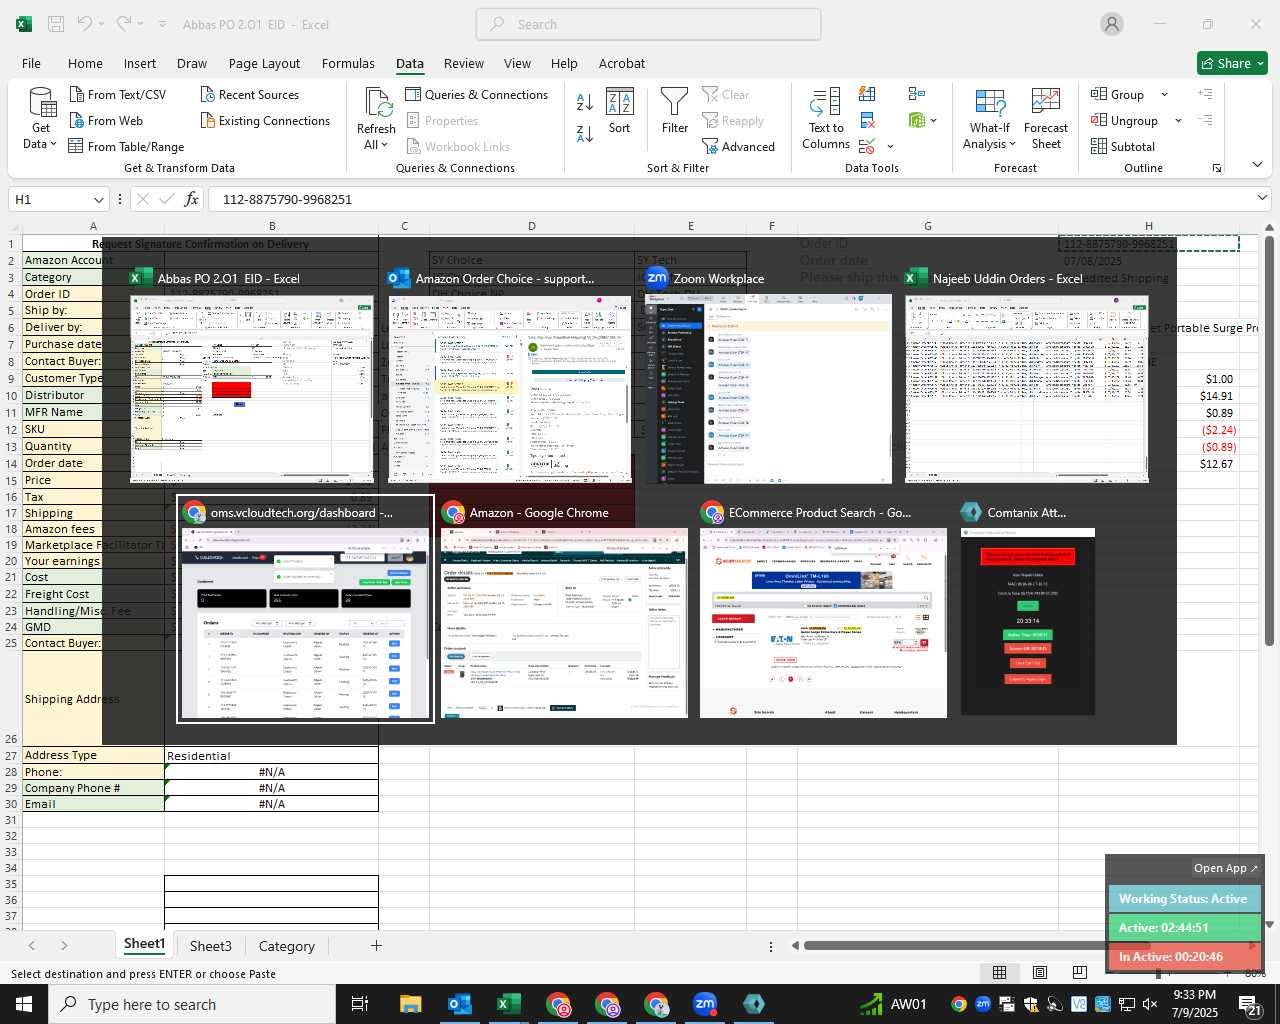Add a new sheet

click(376, 945)
